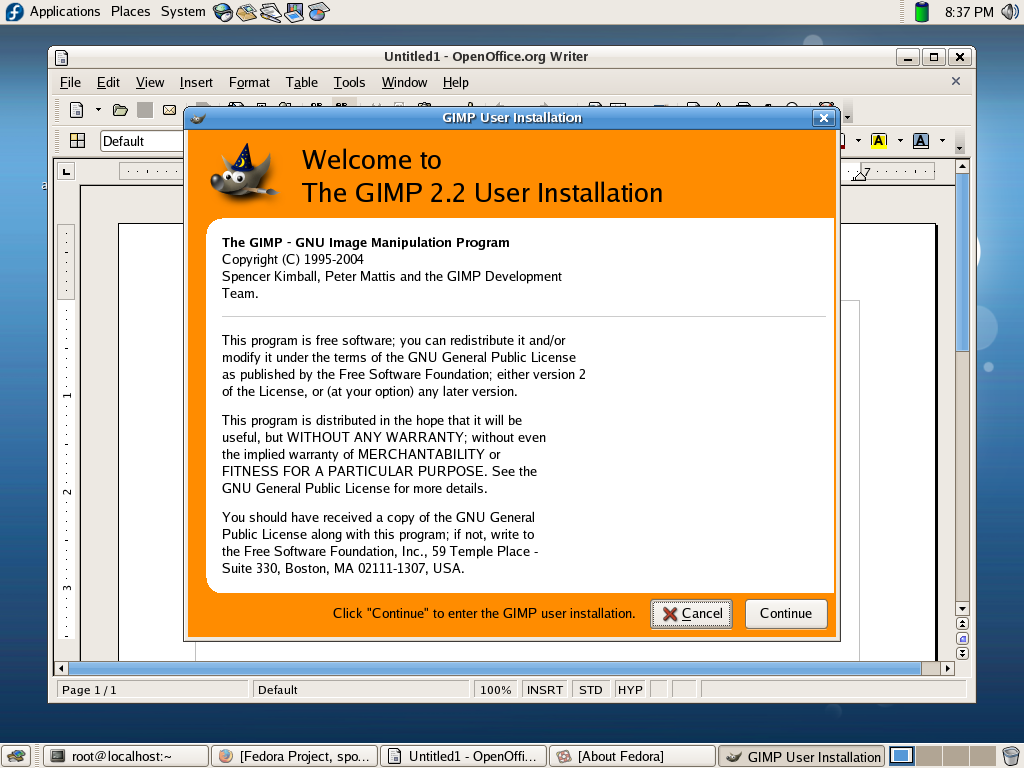Screen dimensions: 1024x768
Task: Expand the New document dropdown arrow
Action: (x=98, y=110)
